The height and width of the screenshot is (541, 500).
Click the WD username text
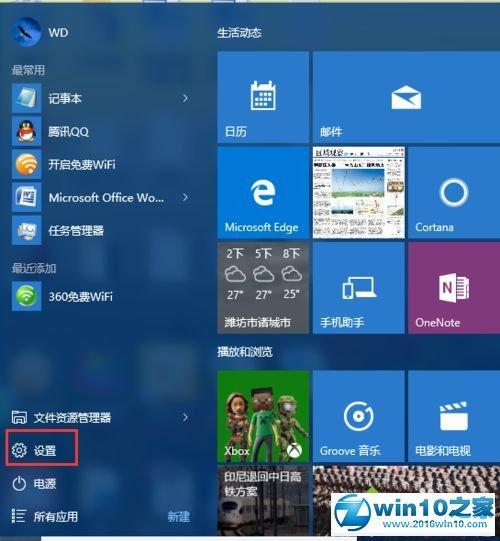click(x=58, y=32)
